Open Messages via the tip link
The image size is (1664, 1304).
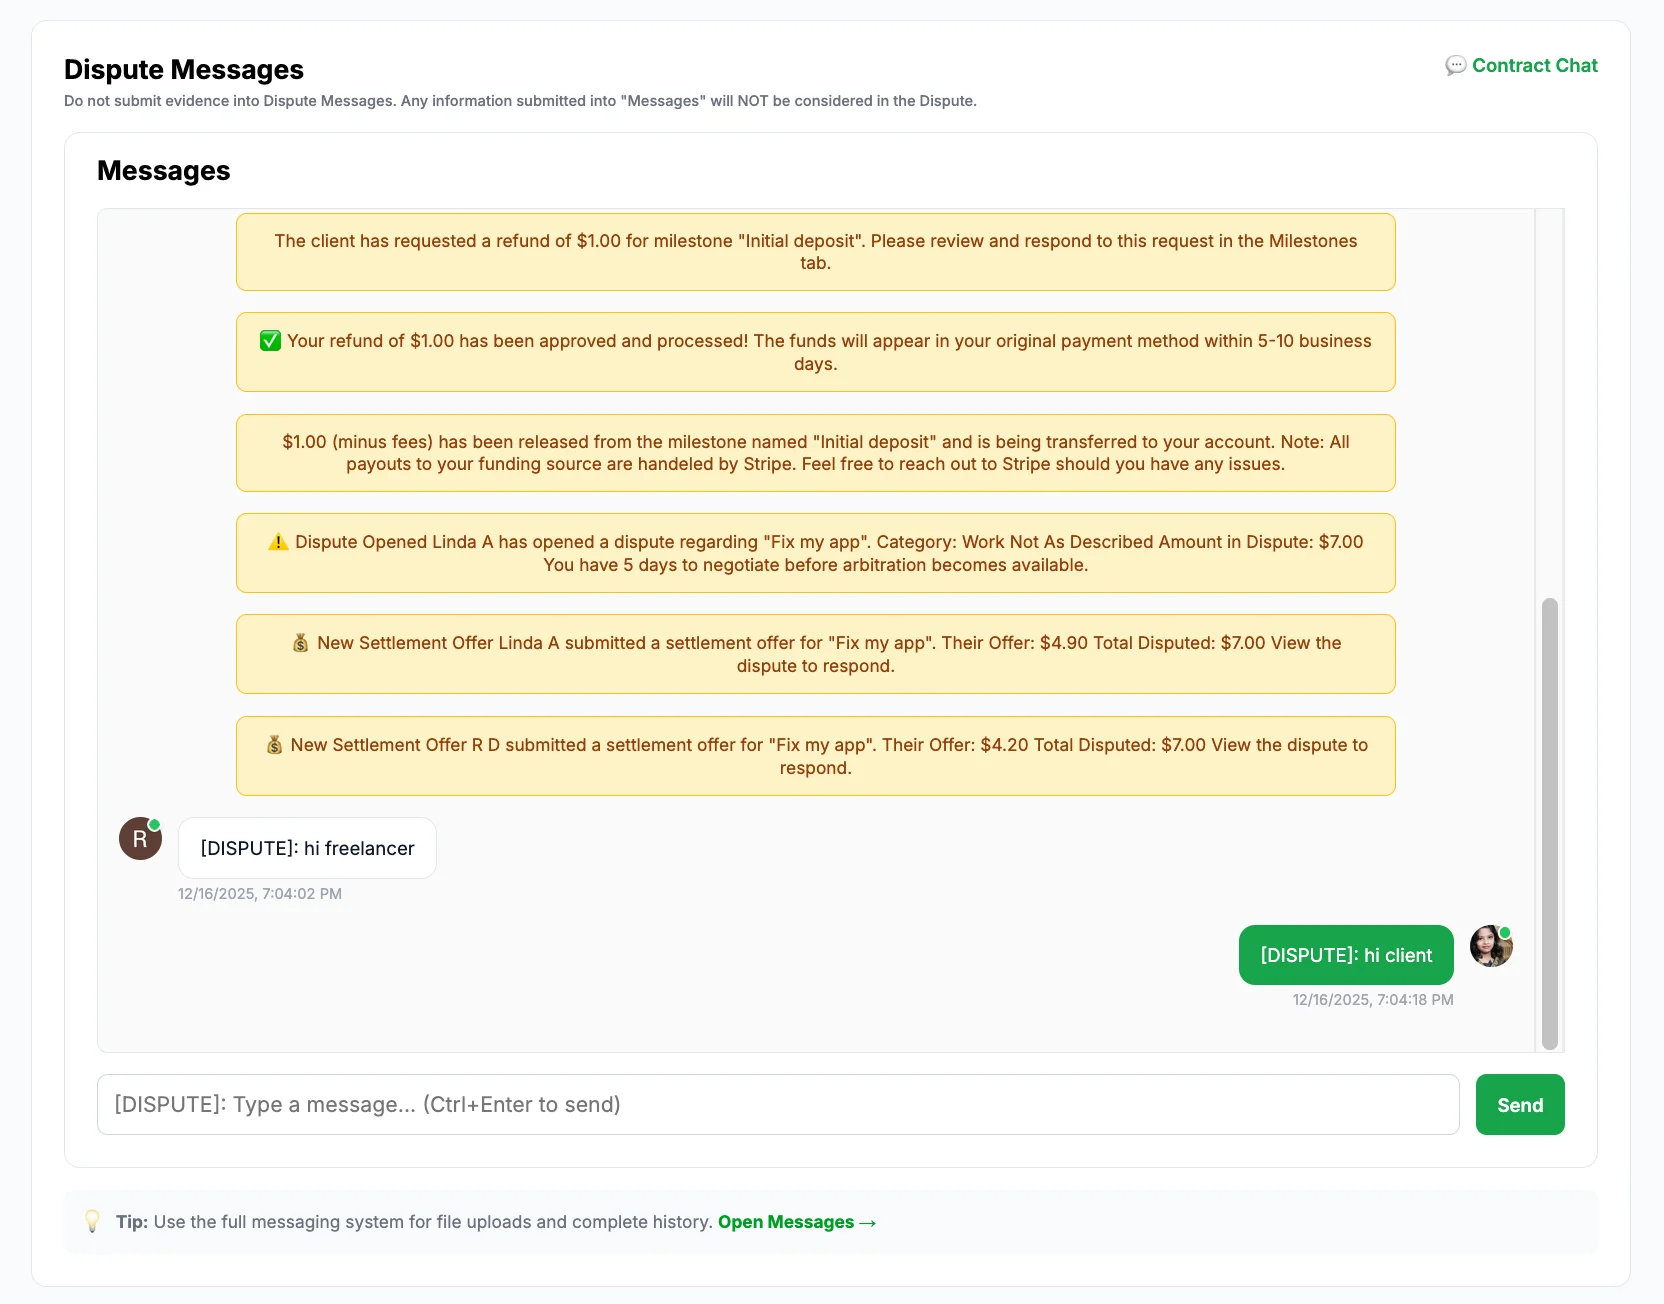click(x=796, y=1221)
